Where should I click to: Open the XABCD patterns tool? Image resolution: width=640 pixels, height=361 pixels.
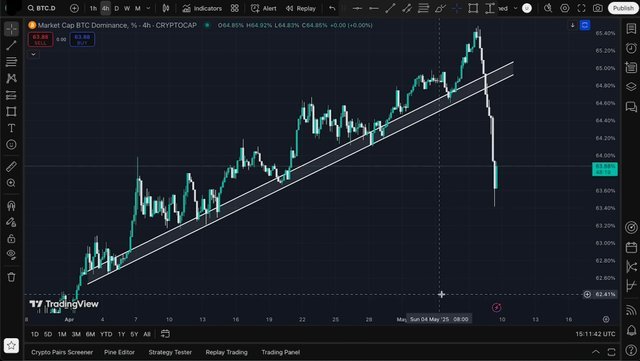coord(11,78)
